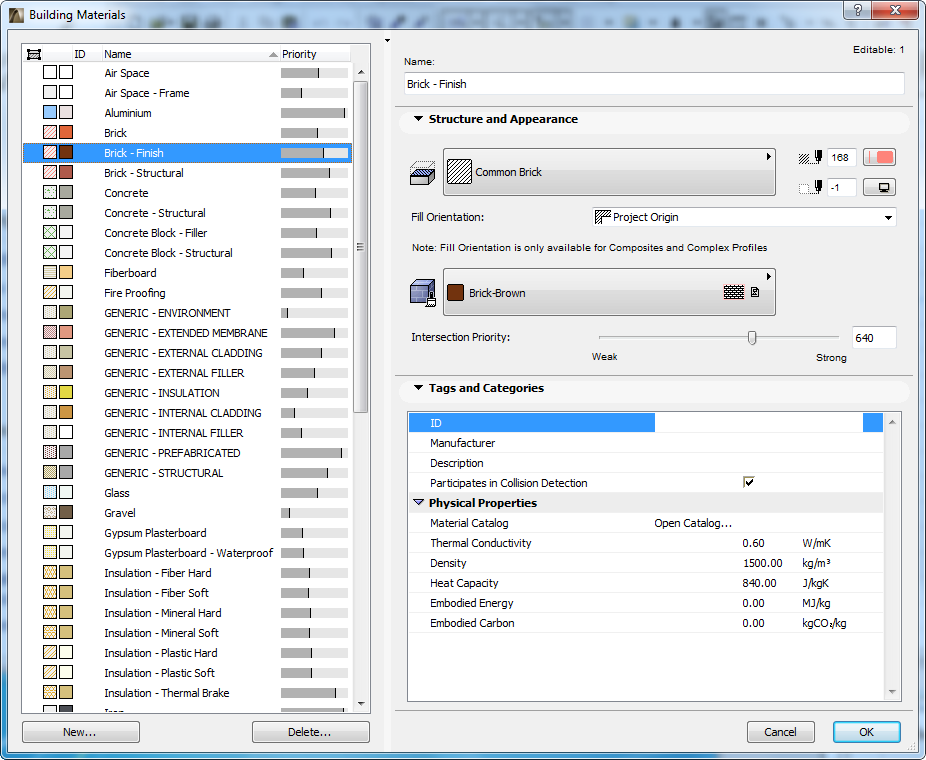
Task: Sort the list by ID column
Action: 87,54
